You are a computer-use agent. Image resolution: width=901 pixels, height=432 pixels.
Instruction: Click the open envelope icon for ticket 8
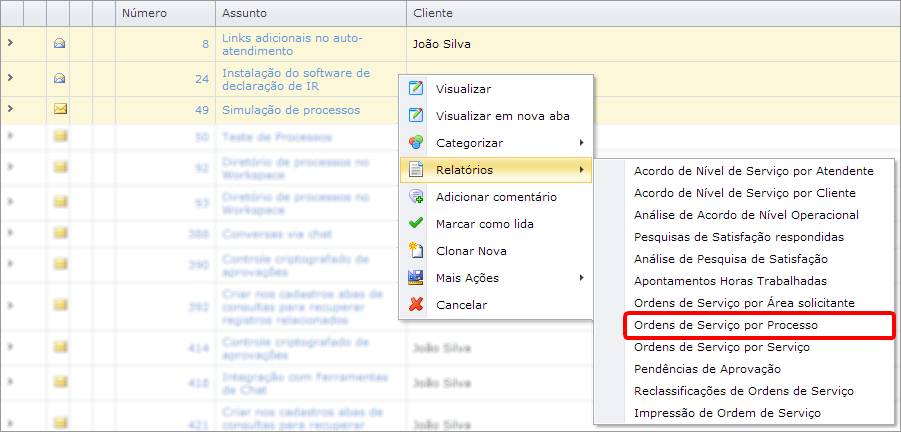tap(59, 43)
